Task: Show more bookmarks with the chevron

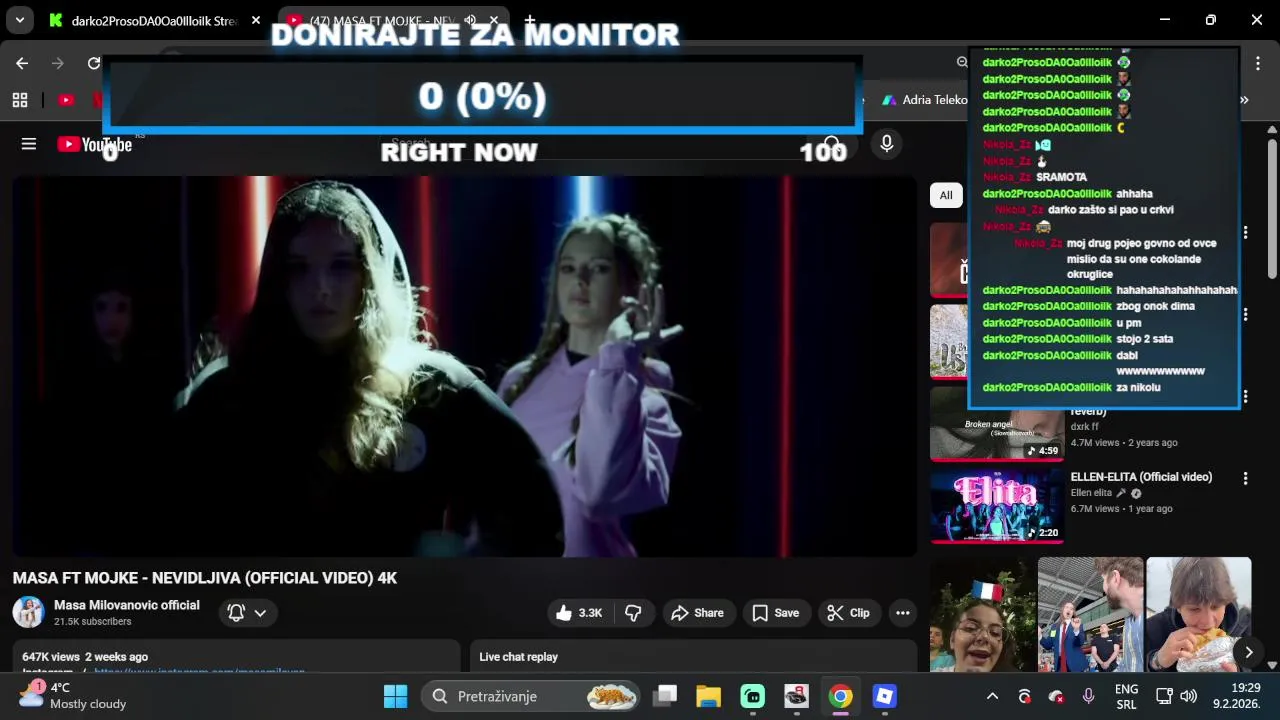Action: tap(1245, 100)
